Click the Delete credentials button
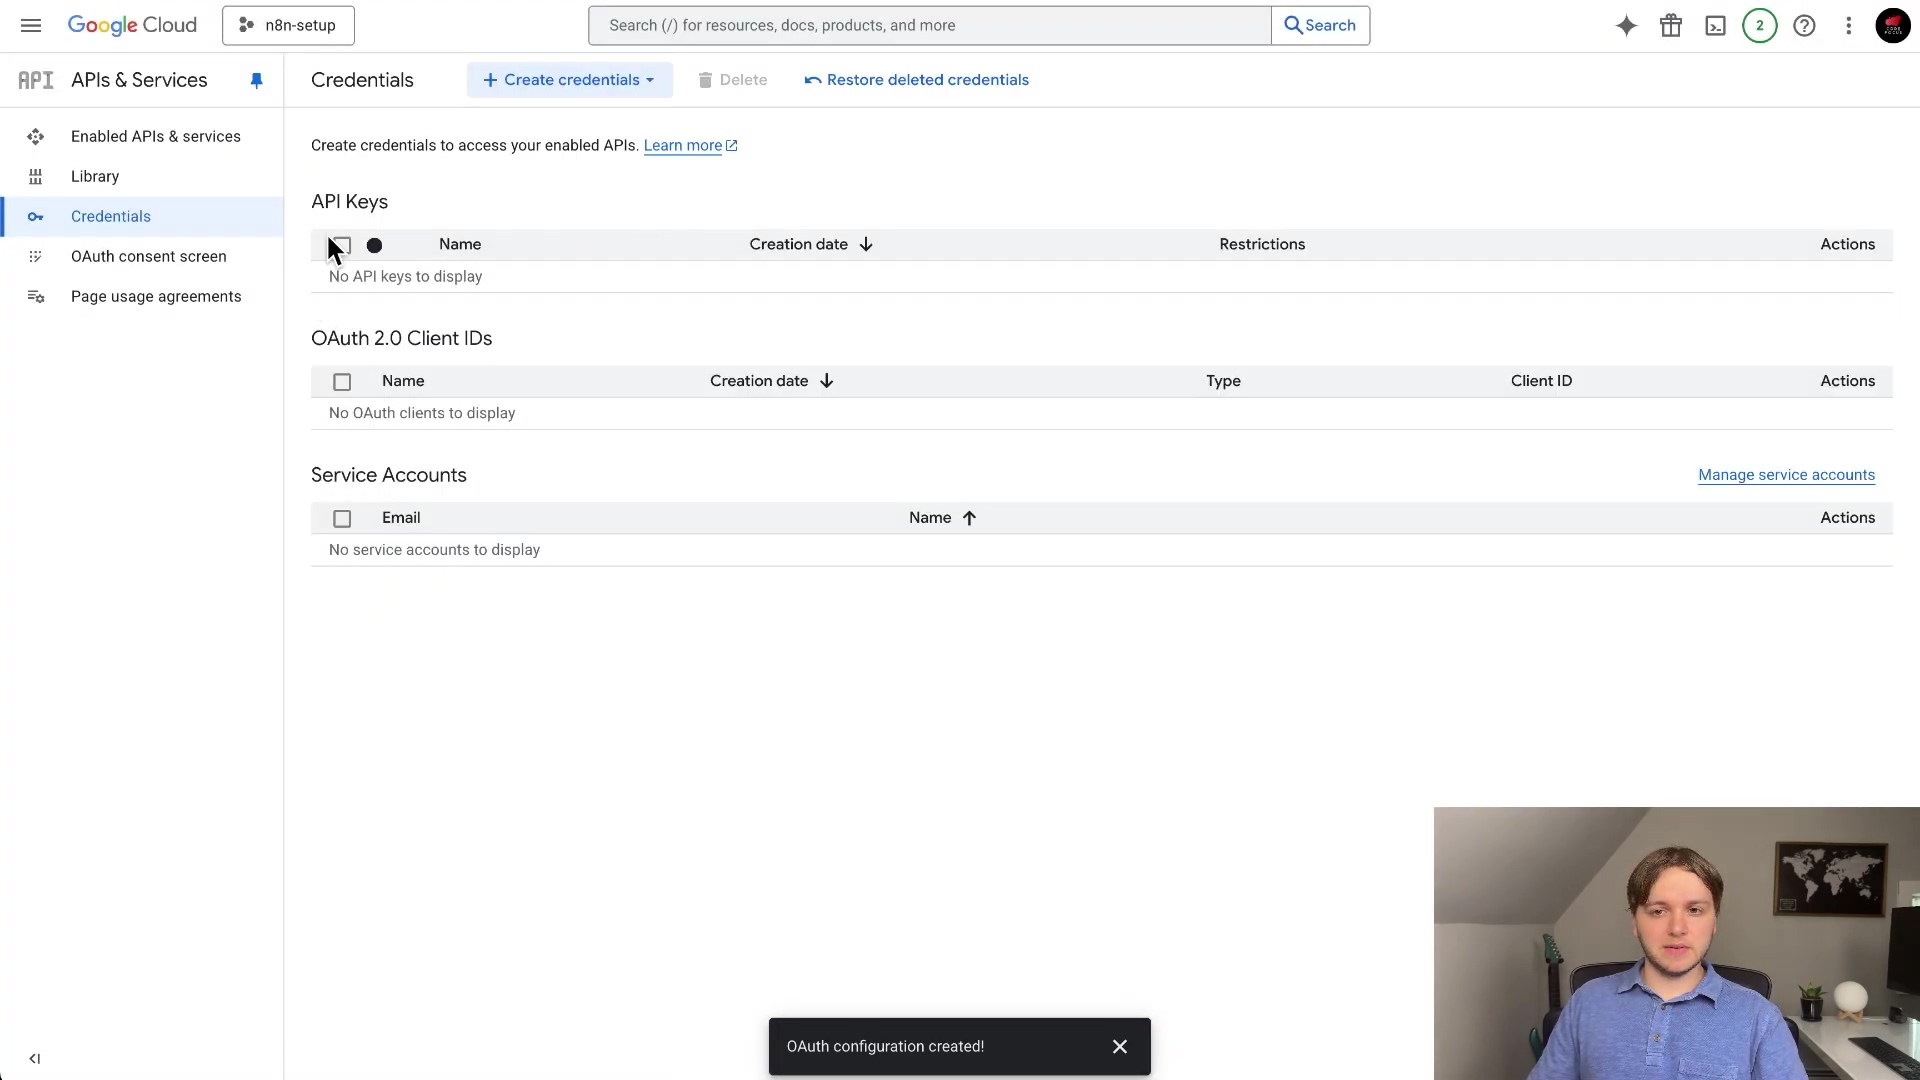The image size is (1920, 1080). (733, 80)
